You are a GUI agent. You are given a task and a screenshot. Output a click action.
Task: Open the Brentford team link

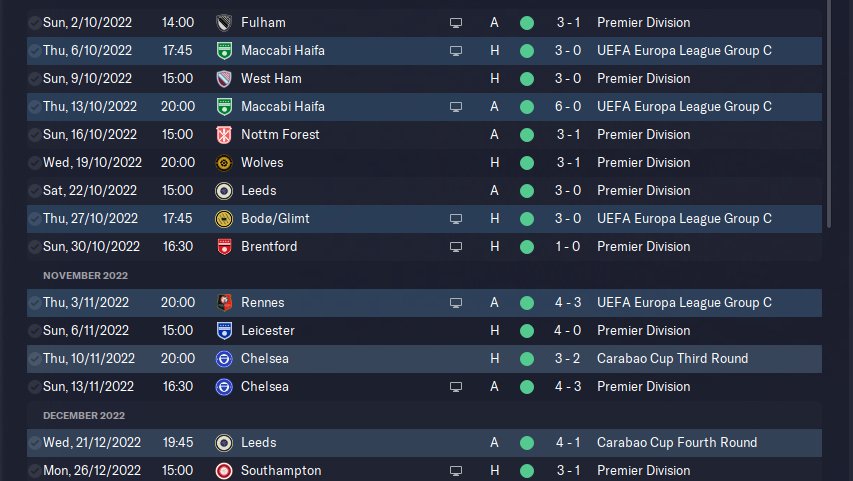coord(268,246)
